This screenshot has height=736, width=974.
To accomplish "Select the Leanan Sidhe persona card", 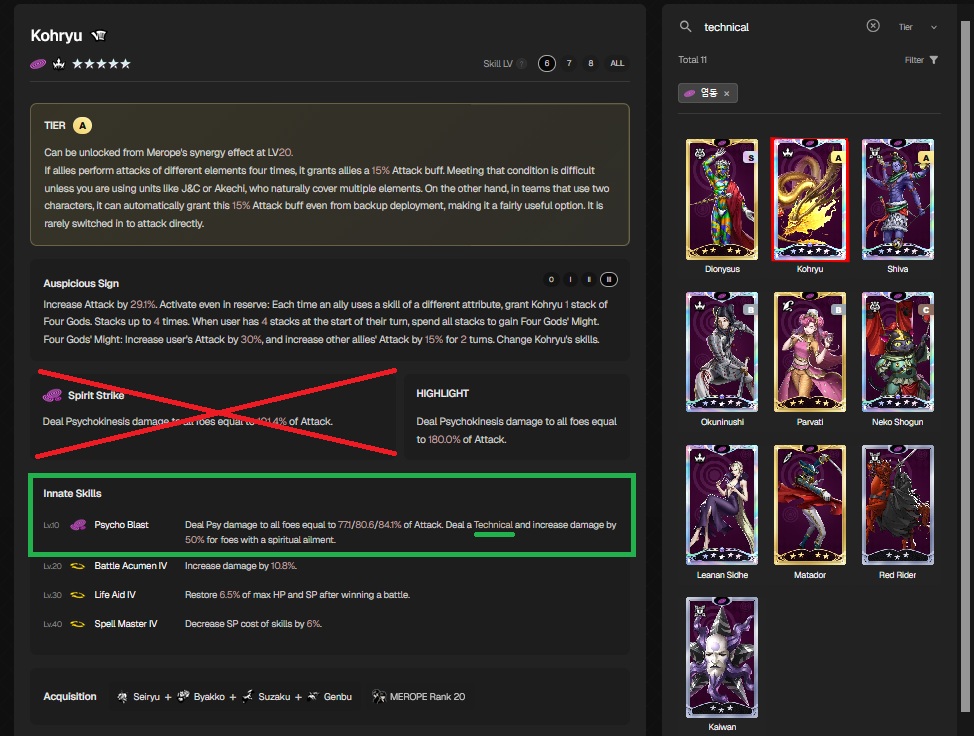I will 722,504.
